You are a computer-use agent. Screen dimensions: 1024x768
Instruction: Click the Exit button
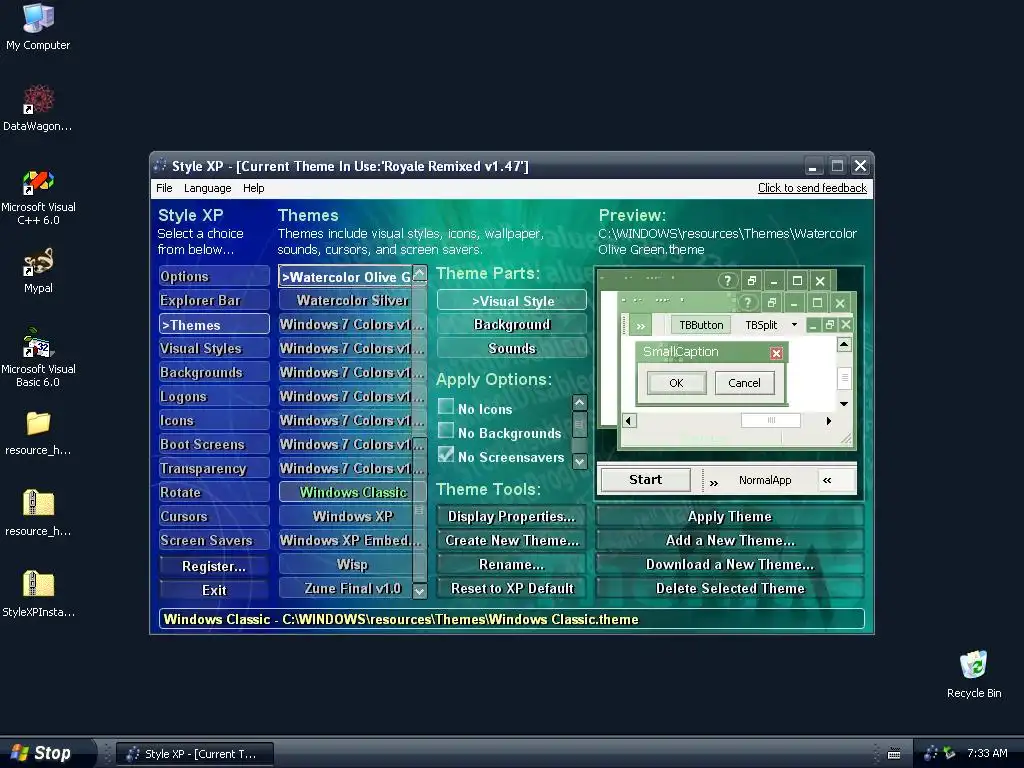(214, 590)
